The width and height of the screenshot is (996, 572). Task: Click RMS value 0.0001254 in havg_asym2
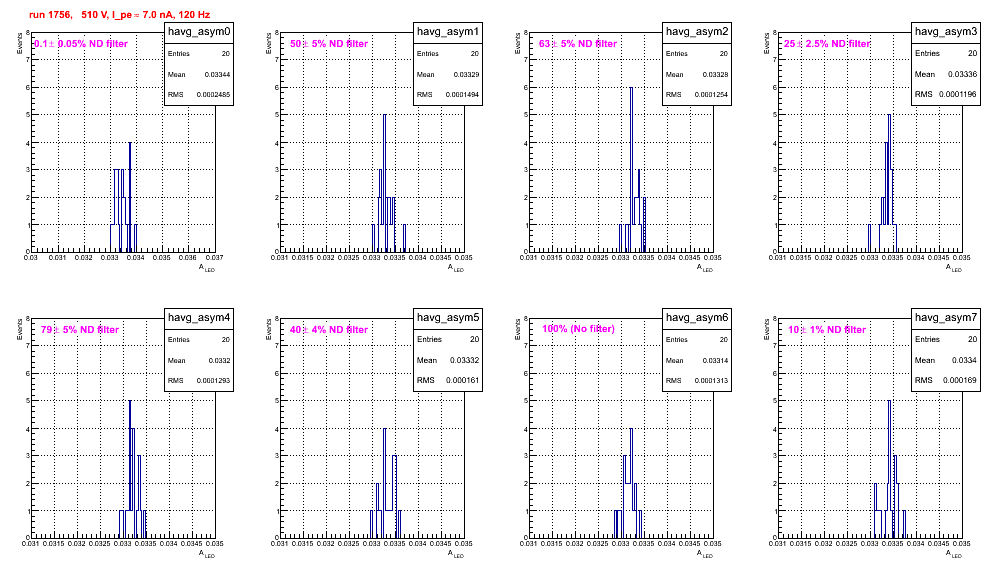(711, 95)
